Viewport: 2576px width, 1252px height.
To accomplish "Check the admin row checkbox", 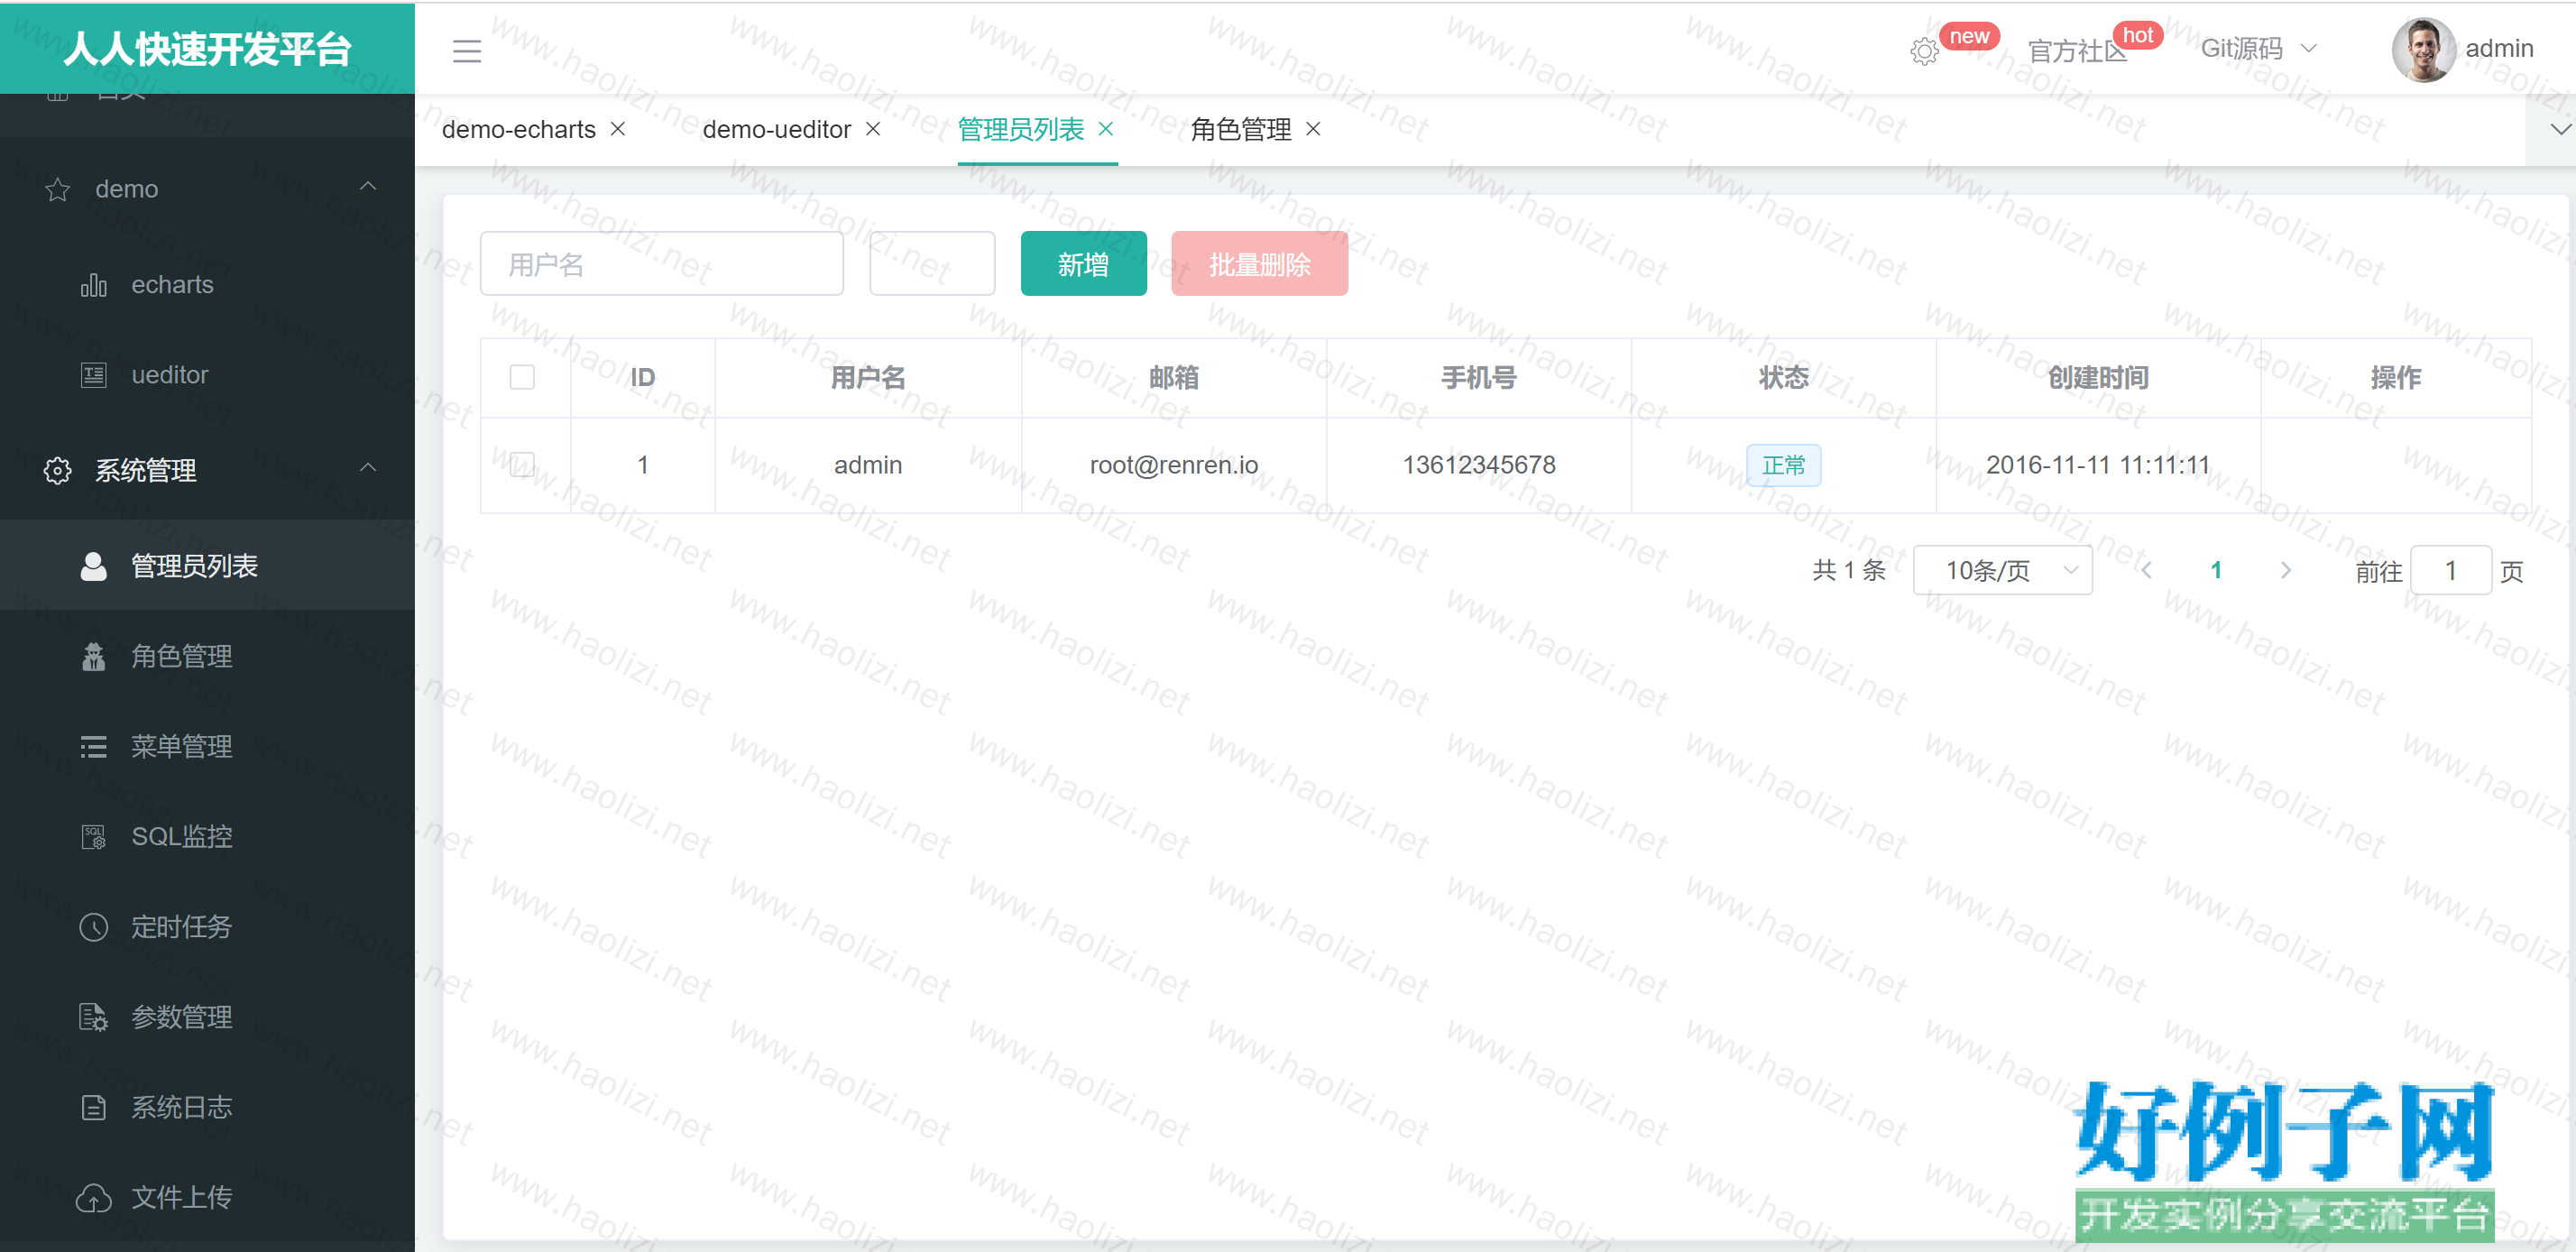I will coord(522,465).
